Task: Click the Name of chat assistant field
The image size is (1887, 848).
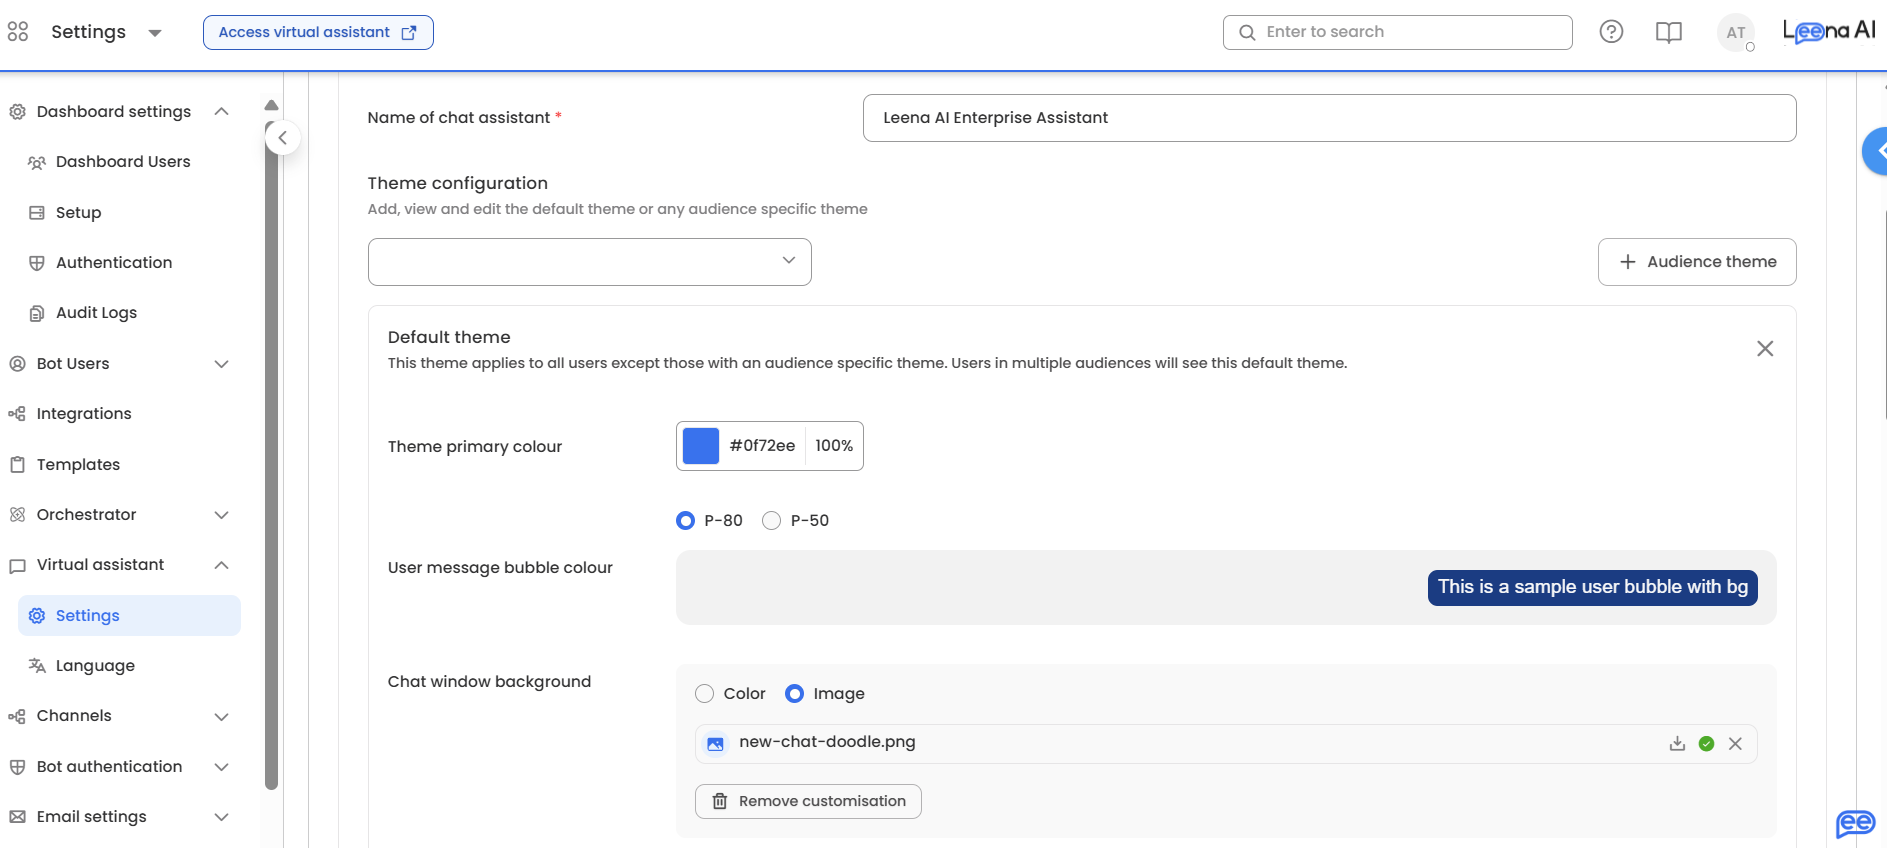Action: (x=1329, y=118)
